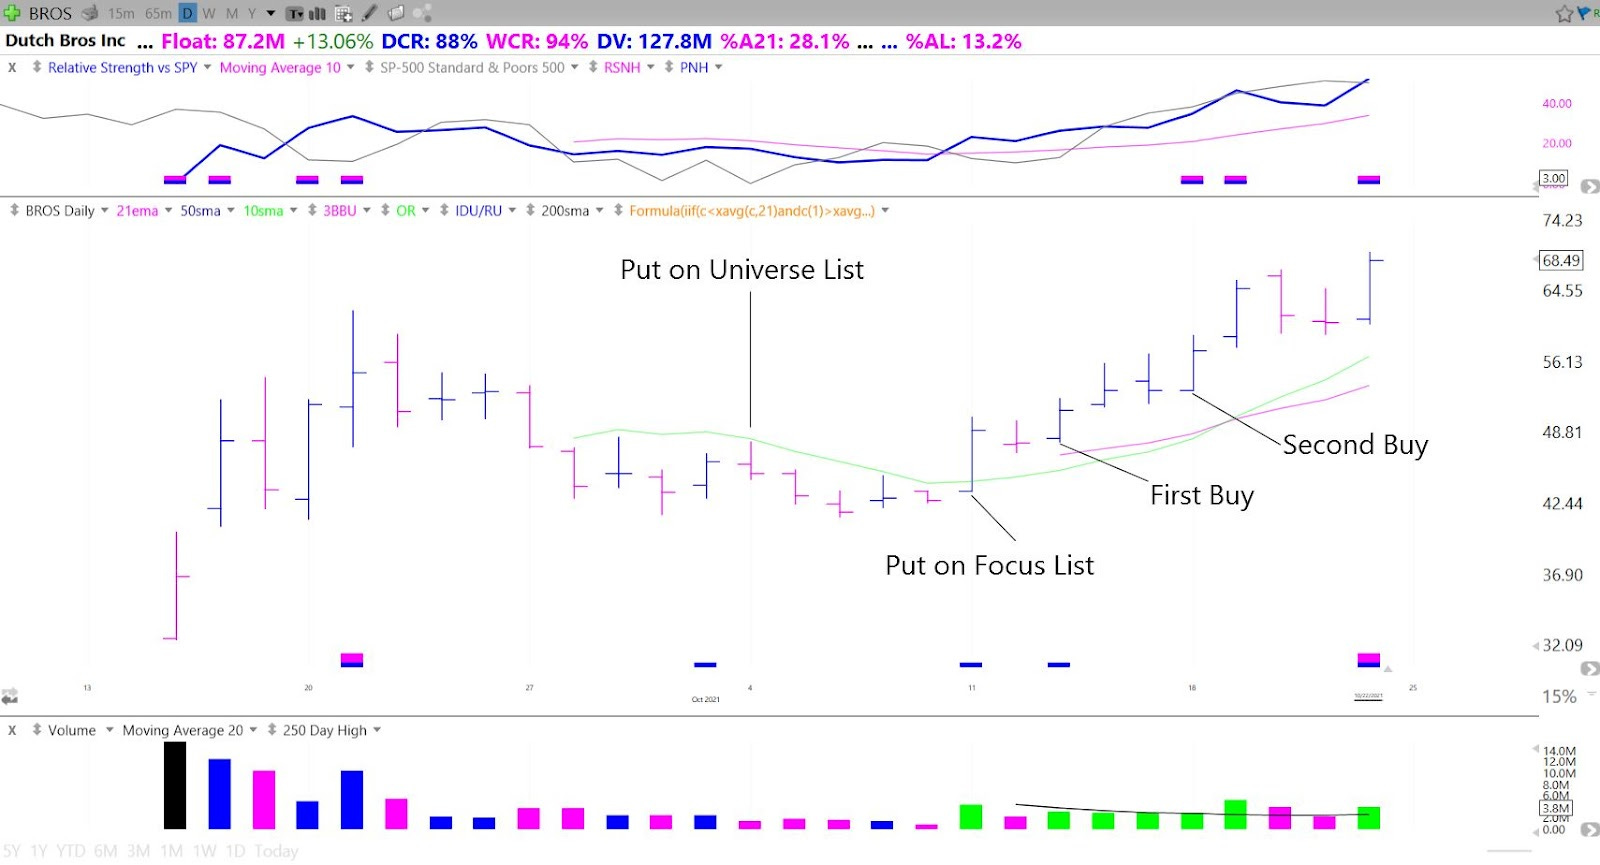
Task: Select the Monthly (M) timeframe
Action: point(232,14)
